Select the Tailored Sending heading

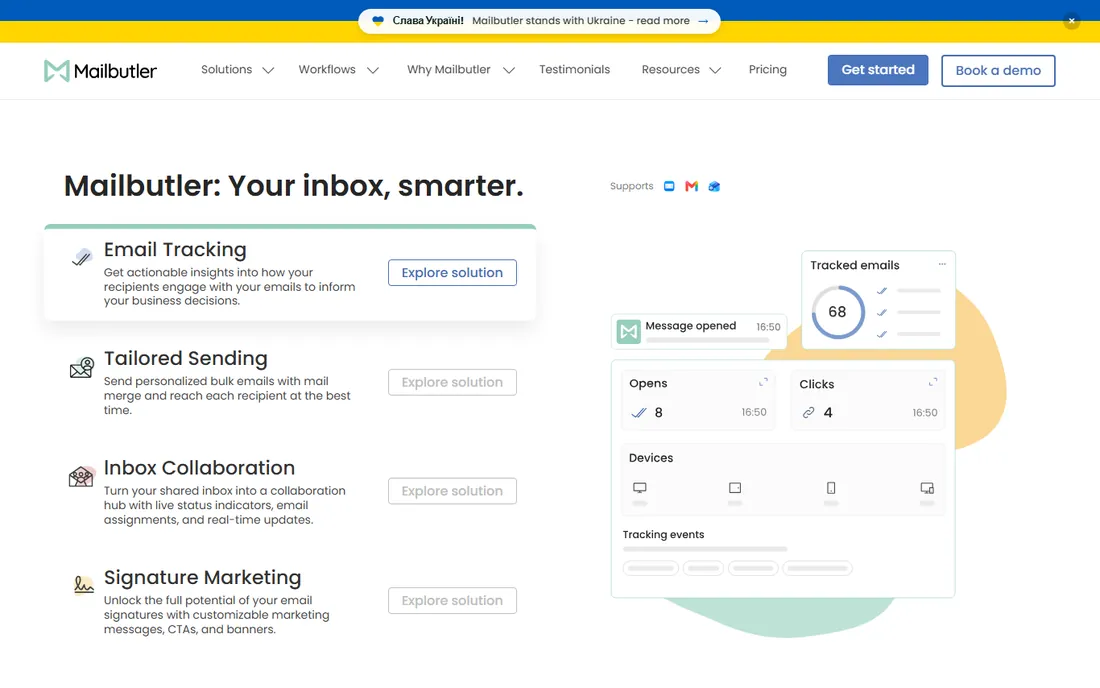pos(185,358)
